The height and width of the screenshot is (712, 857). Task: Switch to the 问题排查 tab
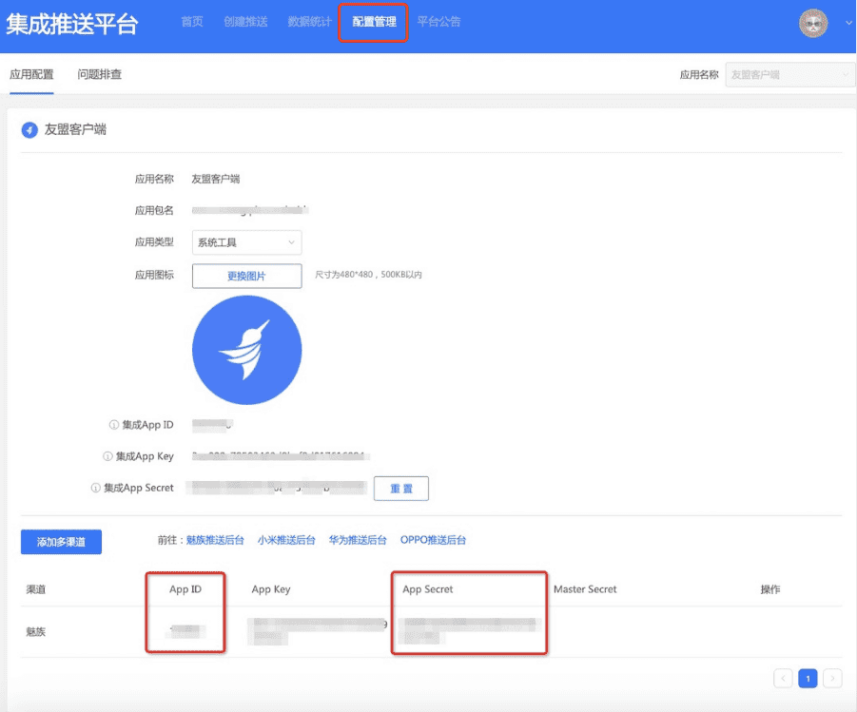[x=99, y=74]
